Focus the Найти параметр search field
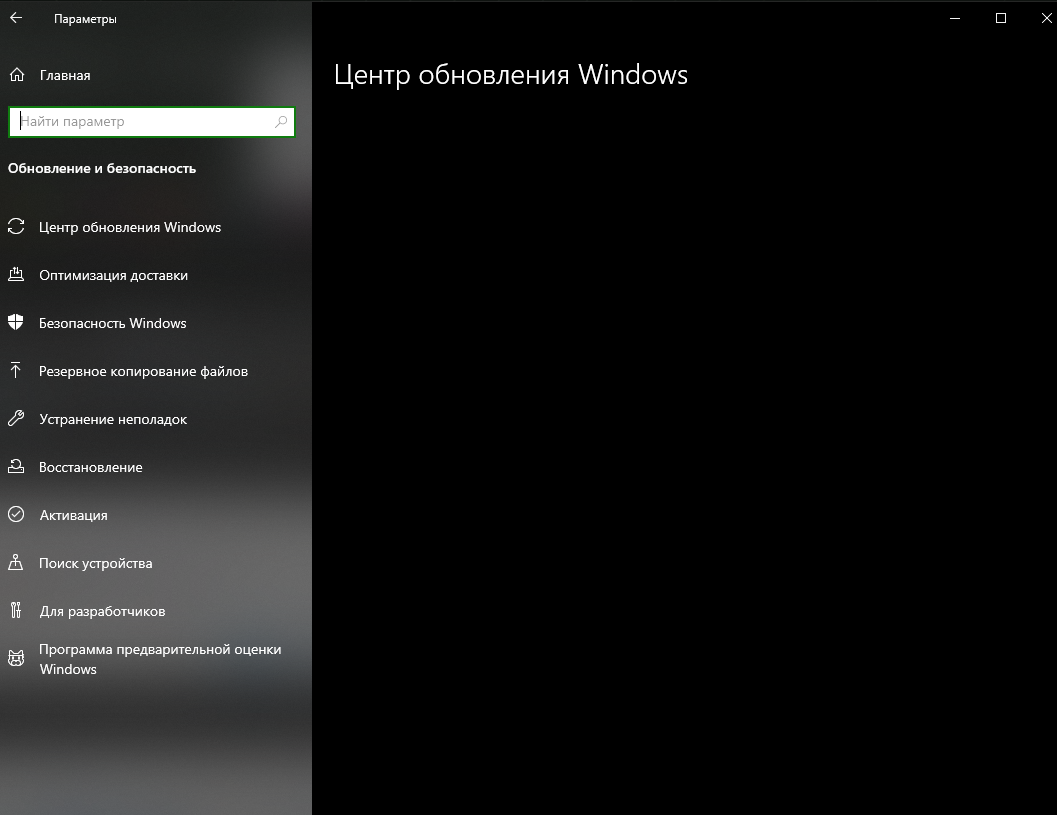The height and width of the screenshot is (815, 1057). pyautogui.click(x=152, y=121)
